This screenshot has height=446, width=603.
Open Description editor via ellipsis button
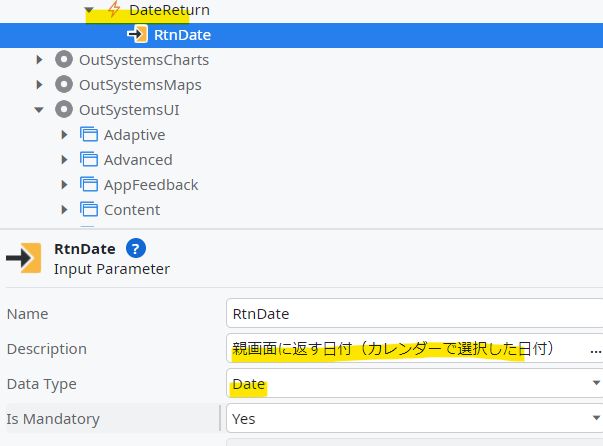click(596, 349)
